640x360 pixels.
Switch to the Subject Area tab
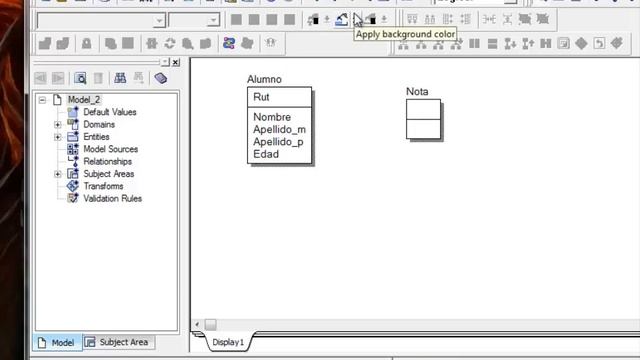point(119,342)
